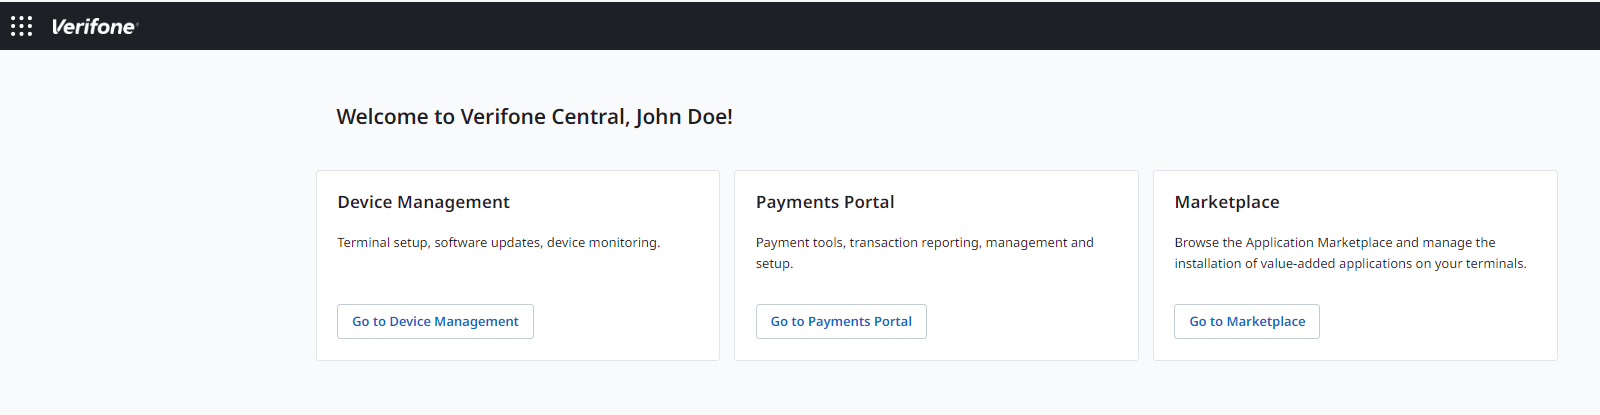Image resolution: width=1600 pixels, height=415 pixels.
Task: Click the Verifone logo in header
Action: coord(95,27)
